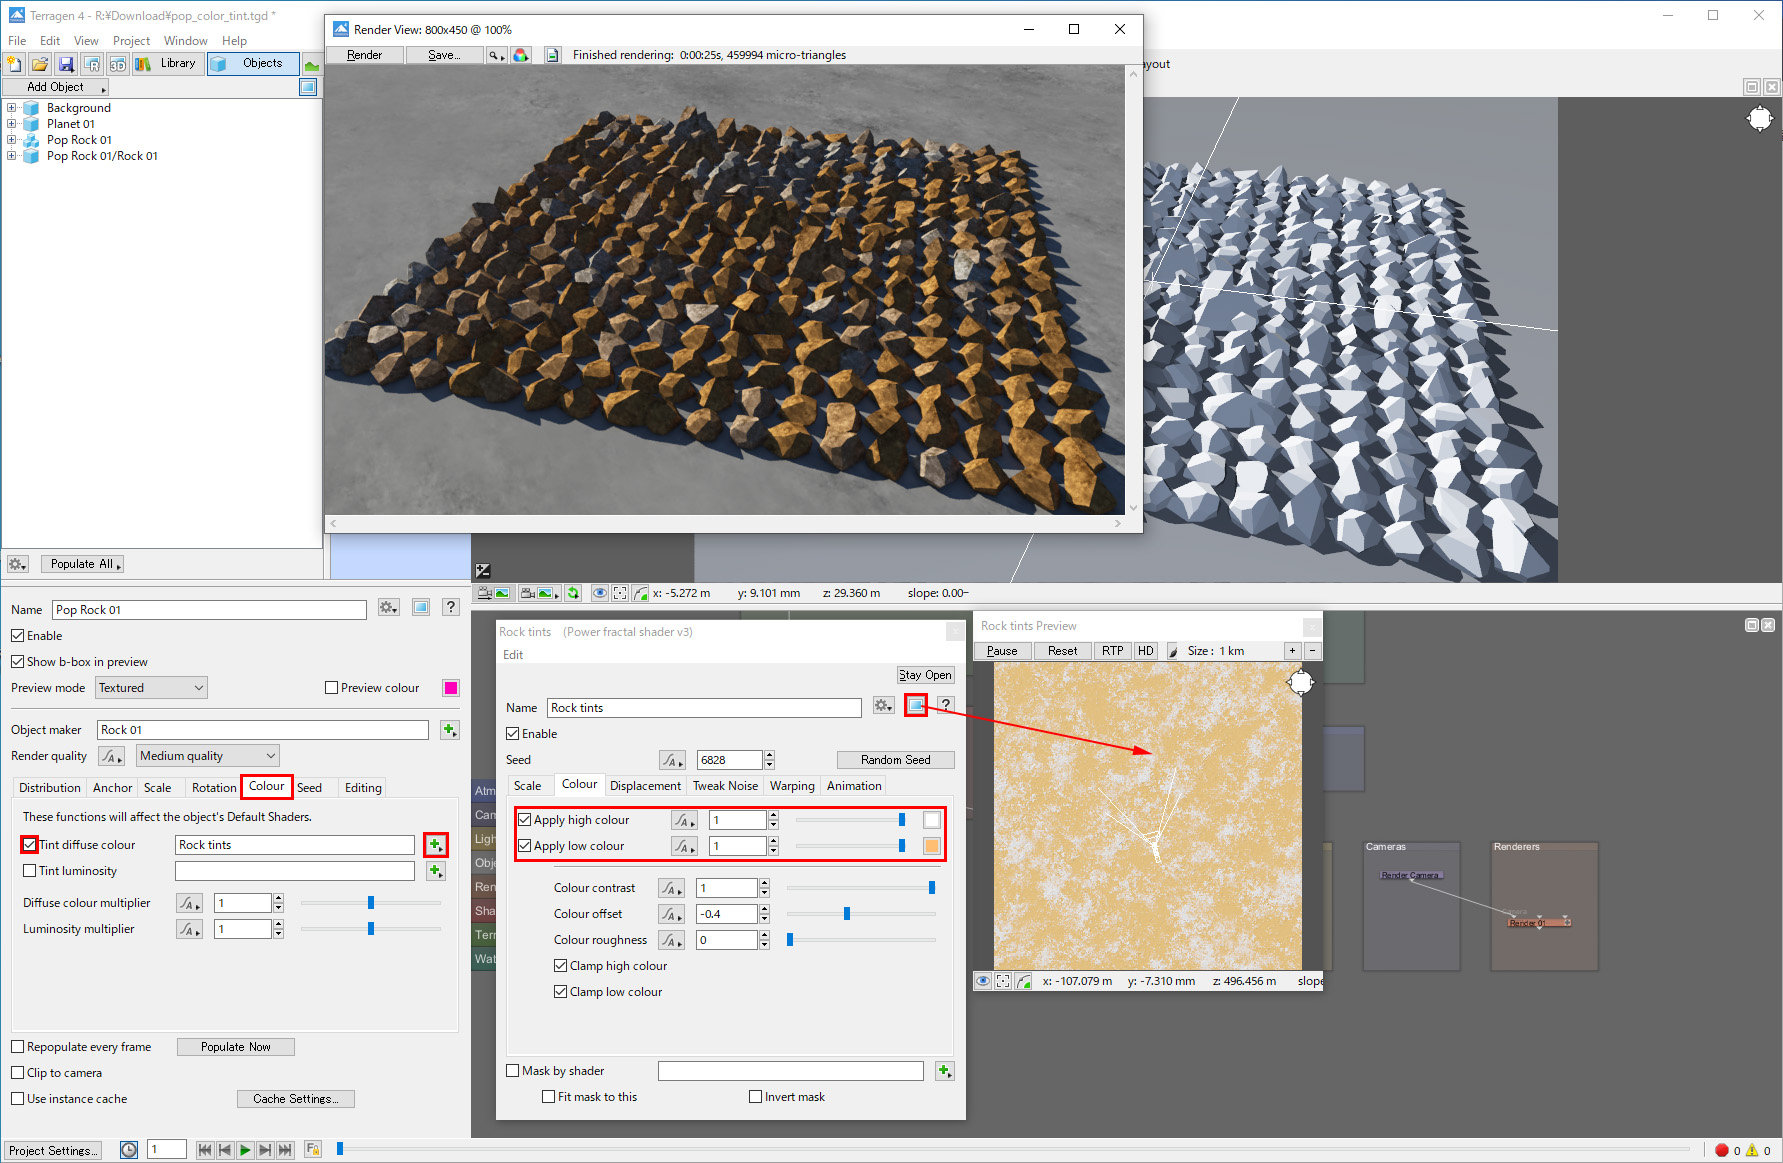Uncheck Tint diffuse colour checkbox
Viewport: 1783px width, 1163px height.
pyautogui.click(x=30, y=845)
